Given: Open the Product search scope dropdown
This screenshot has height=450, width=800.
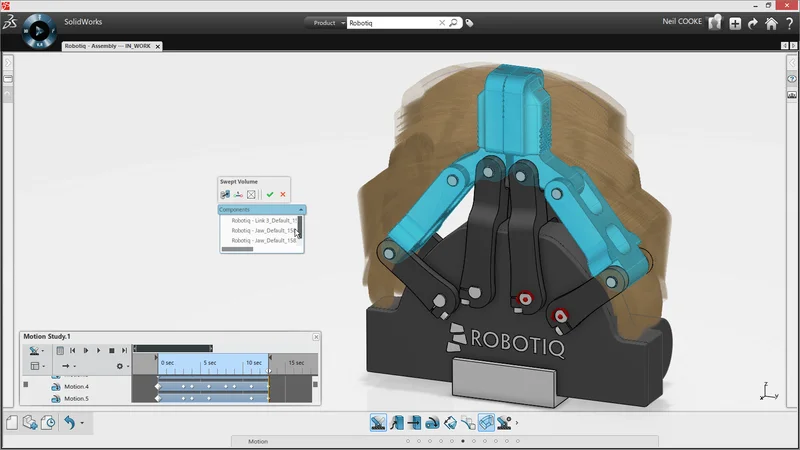Looking at the screenshot, I should (x=328, y=23).
